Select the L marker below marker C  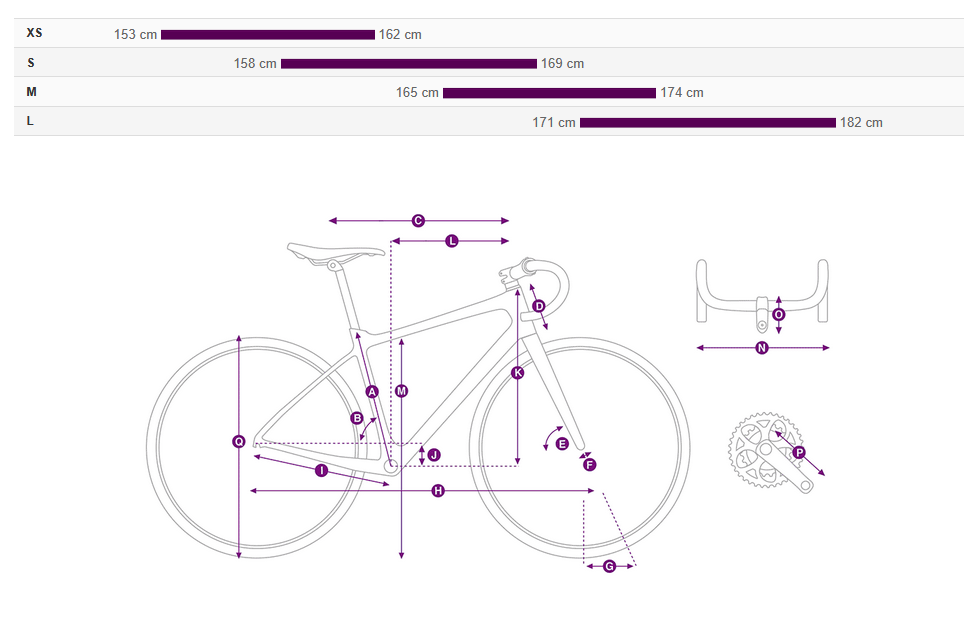tap(452, 241)
